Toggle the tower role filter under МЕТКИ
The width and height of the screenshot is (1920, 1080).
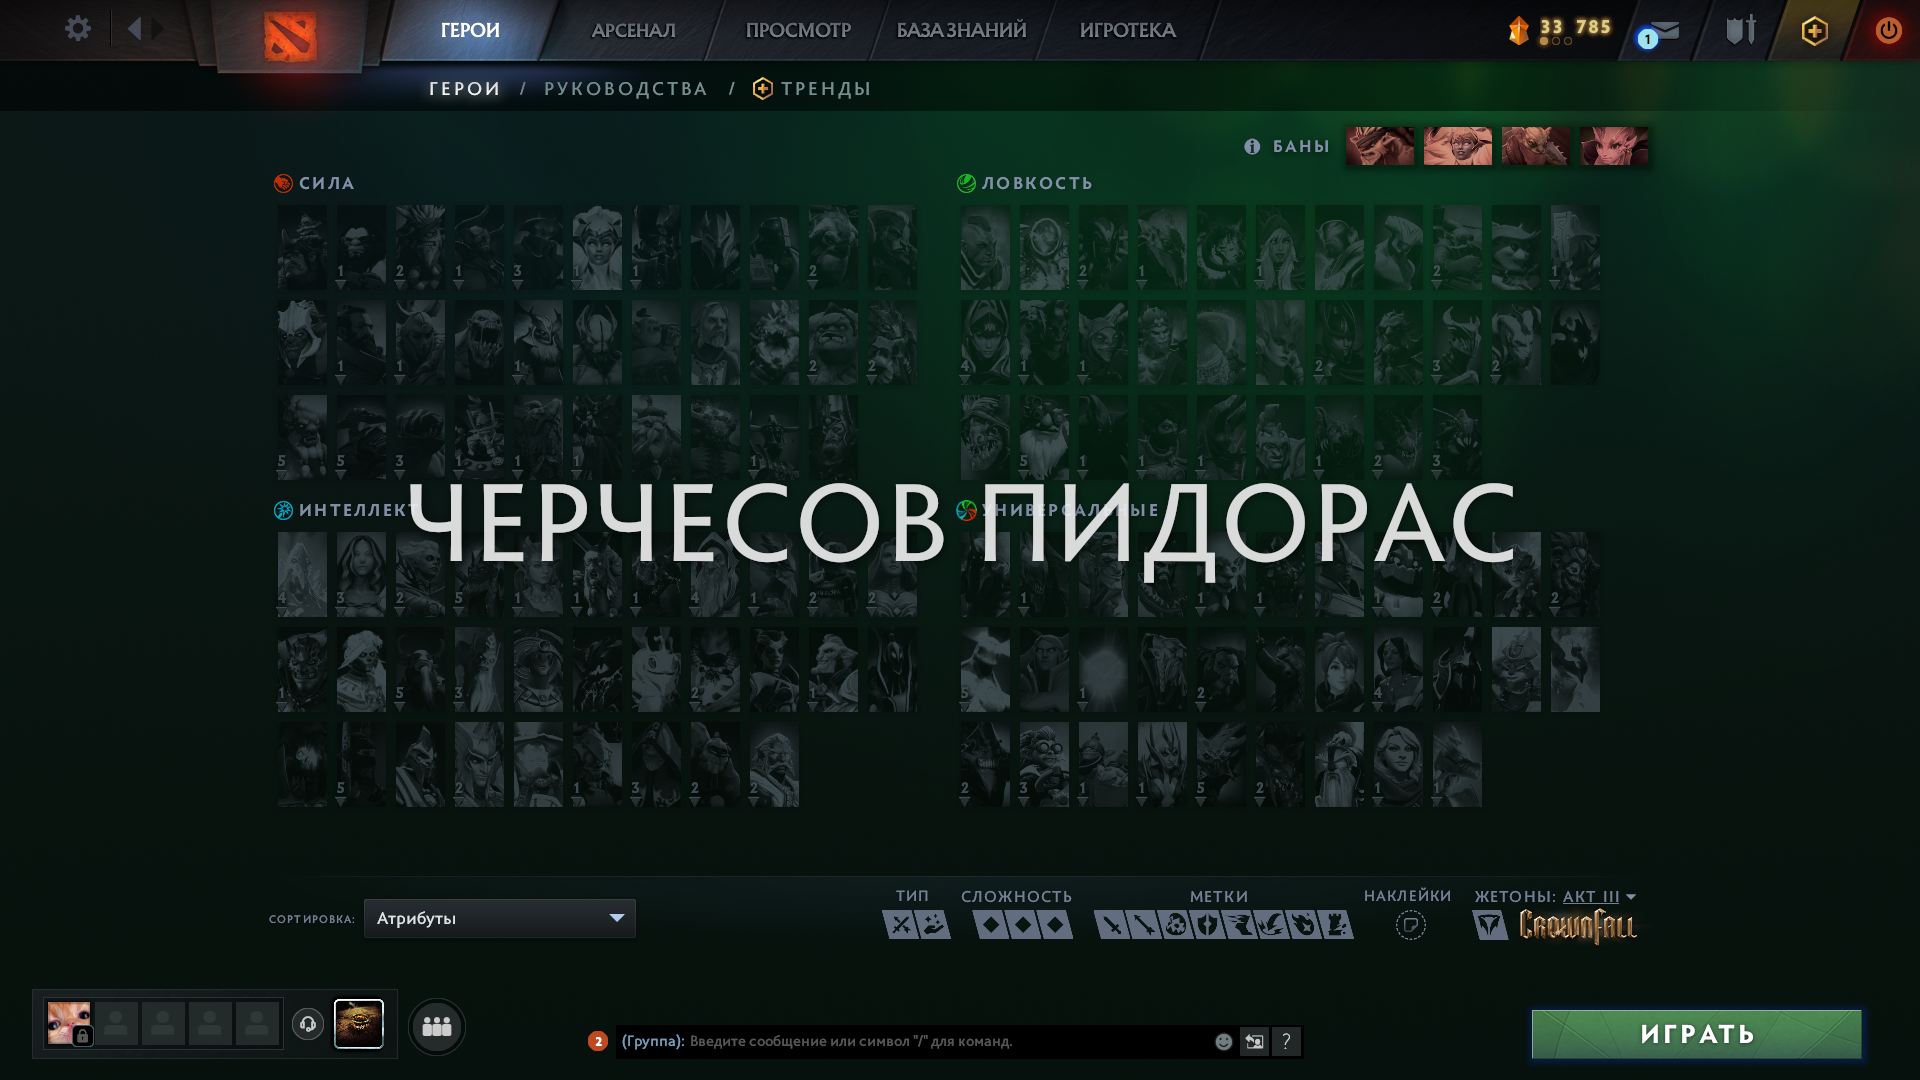pyautogui.click(x=1336, y=925)
